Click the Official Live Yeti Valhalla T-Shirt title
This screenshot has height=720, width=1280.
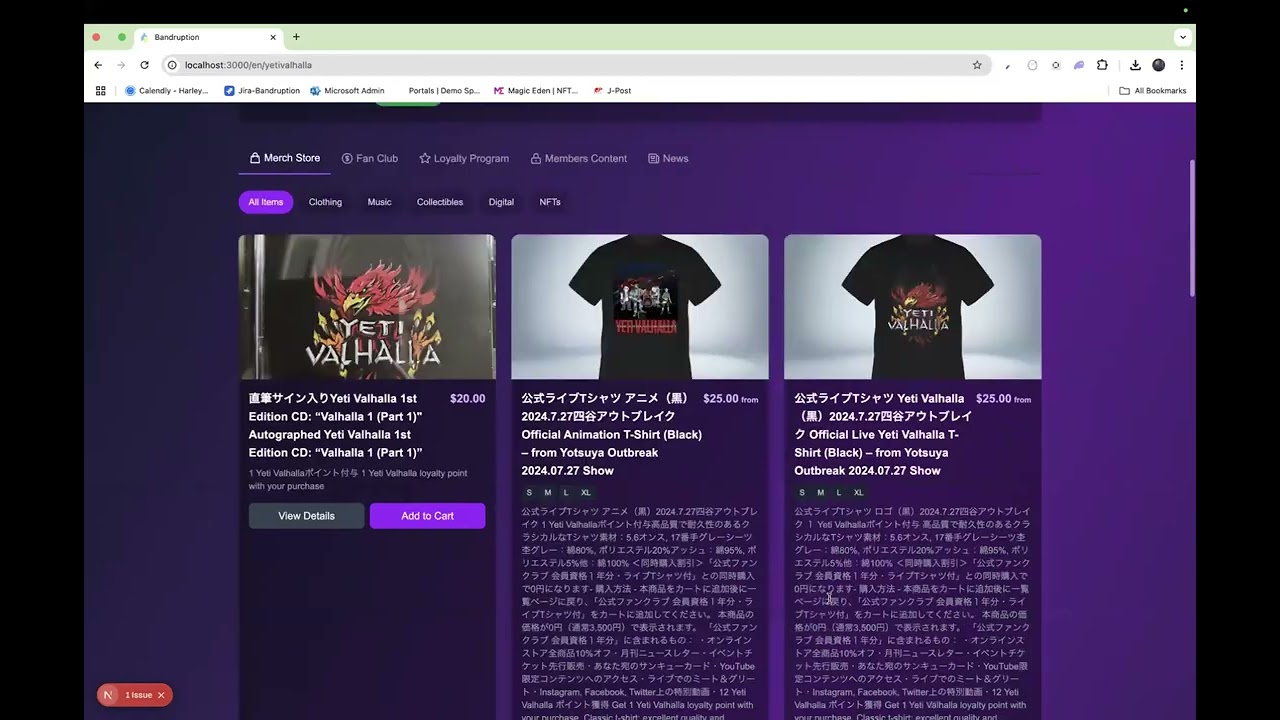click(x=883, y=434)
